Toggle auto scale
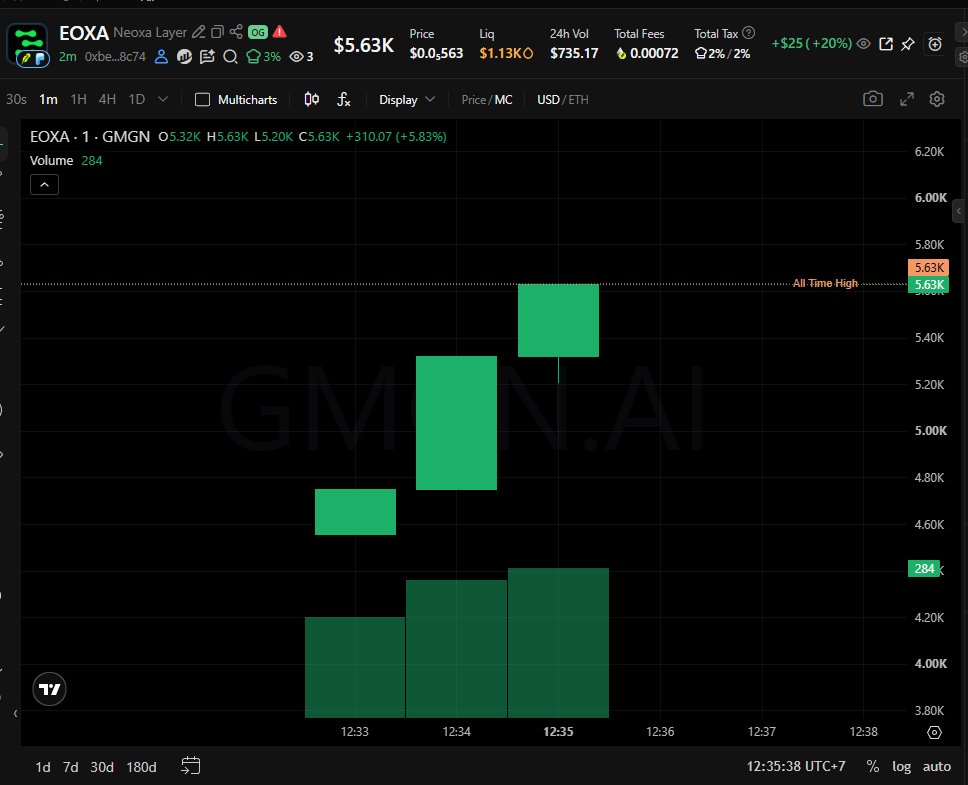Screen dimensions: 968x785 click(x=937, y=766)
